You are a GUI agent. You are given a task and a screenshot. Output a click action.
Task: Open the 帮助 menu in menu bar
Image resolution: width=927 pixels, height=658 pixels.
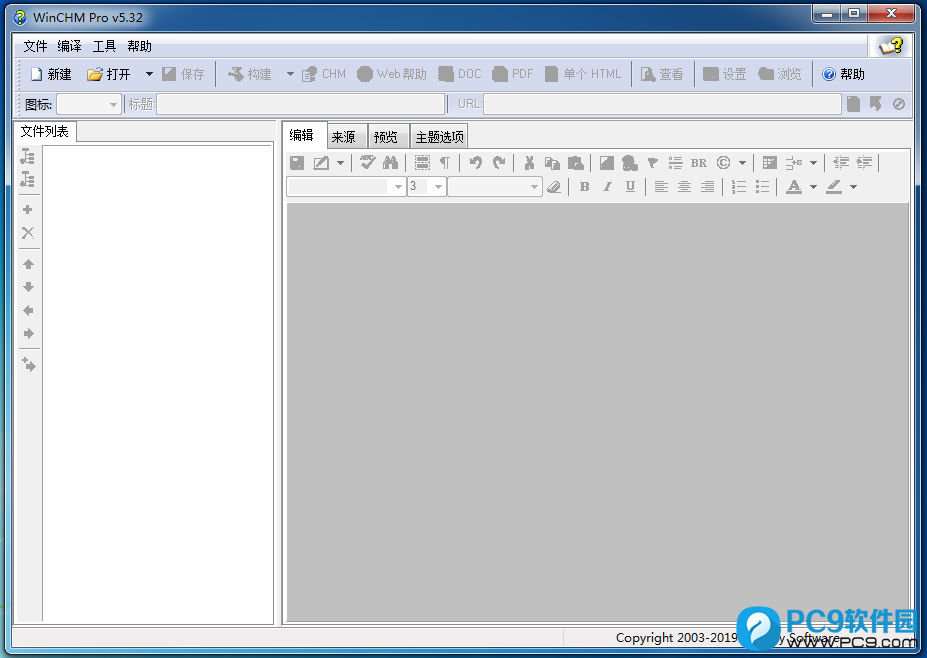(139, 46)
